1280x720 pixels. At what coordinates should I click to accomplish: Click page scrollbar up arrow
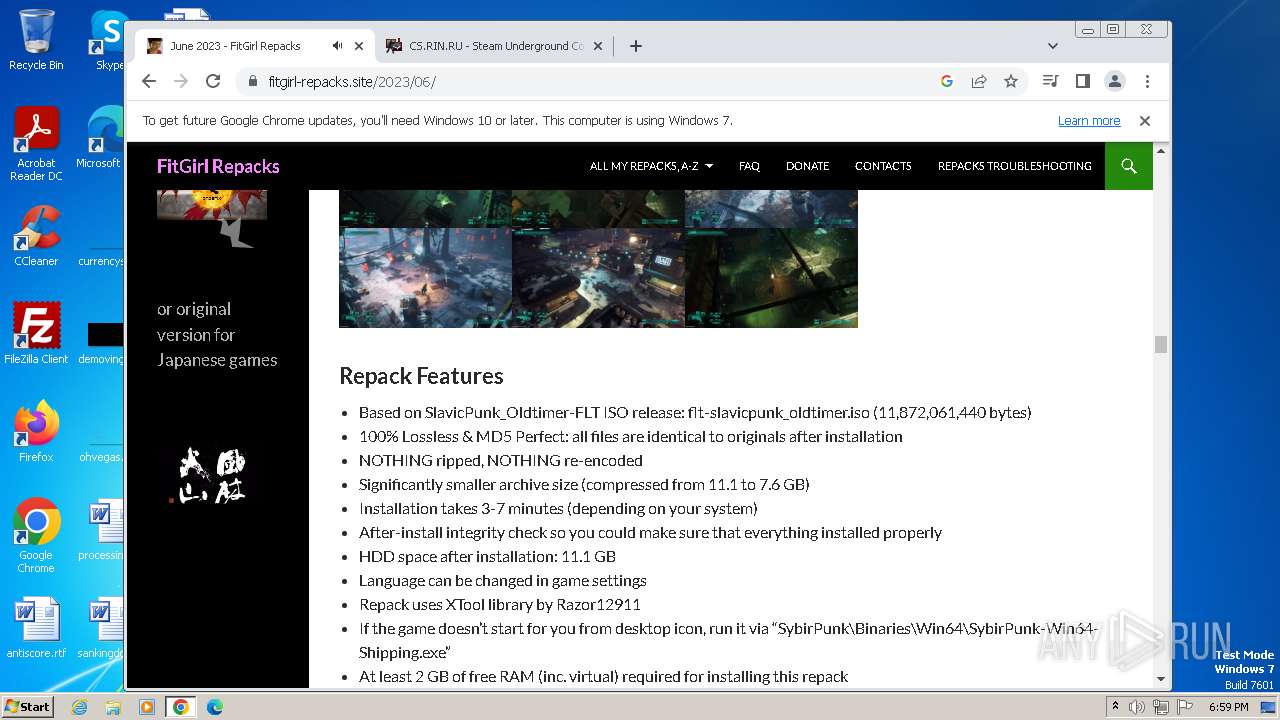1161,151
